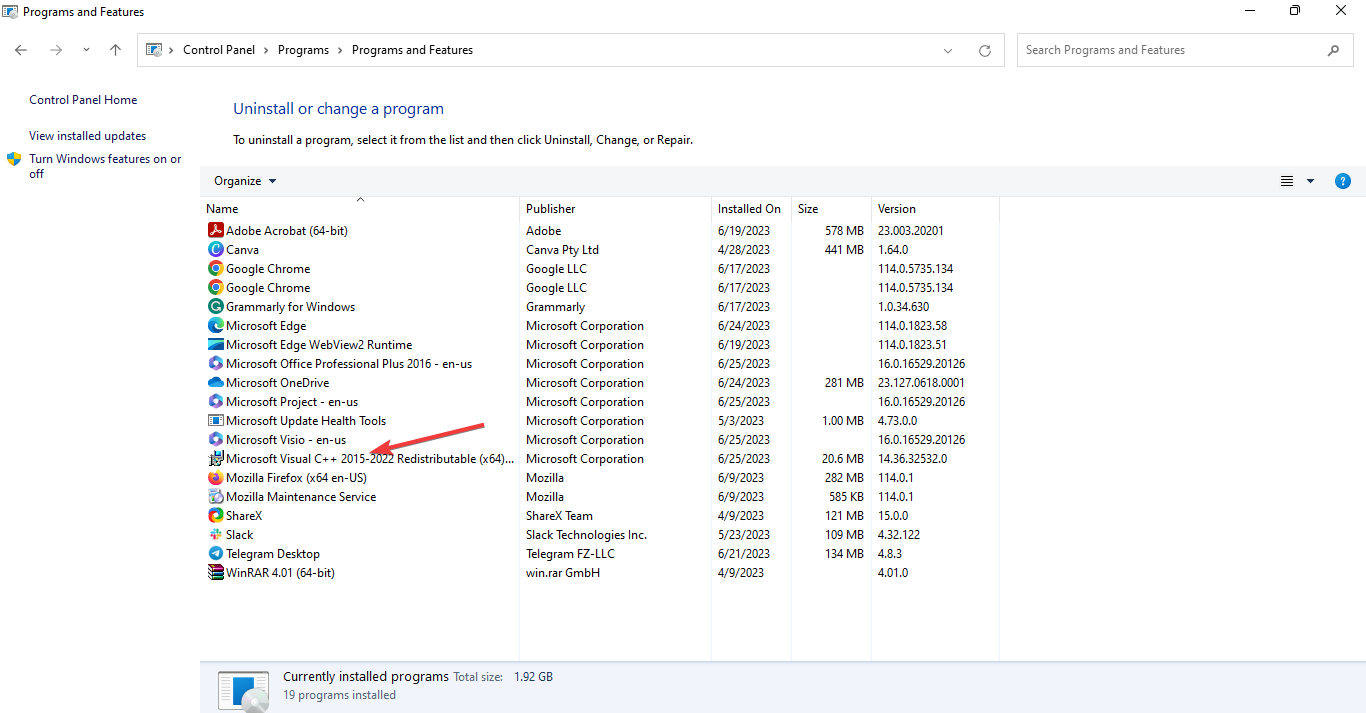1366x713 pixels.
Task: Select Microsoft Edge WebView2 Runtime name
Action: click(319, 345)
